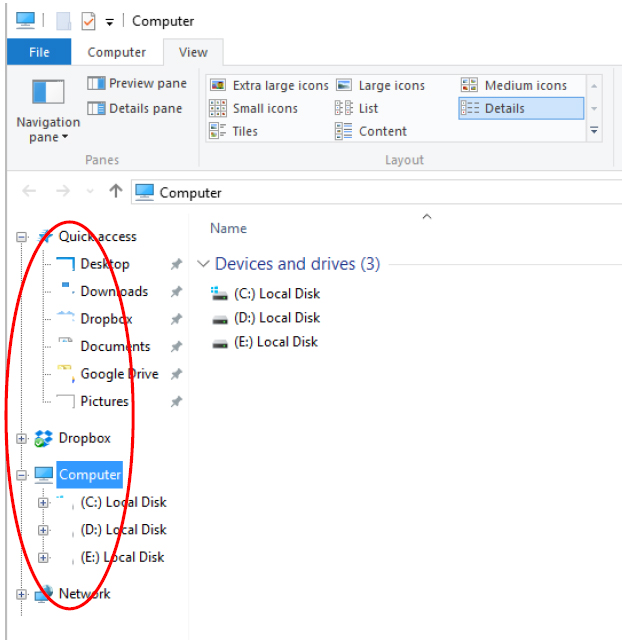The image size is (622, 640).
Task: Open Google Drive in Quick access
Action: 119,374
